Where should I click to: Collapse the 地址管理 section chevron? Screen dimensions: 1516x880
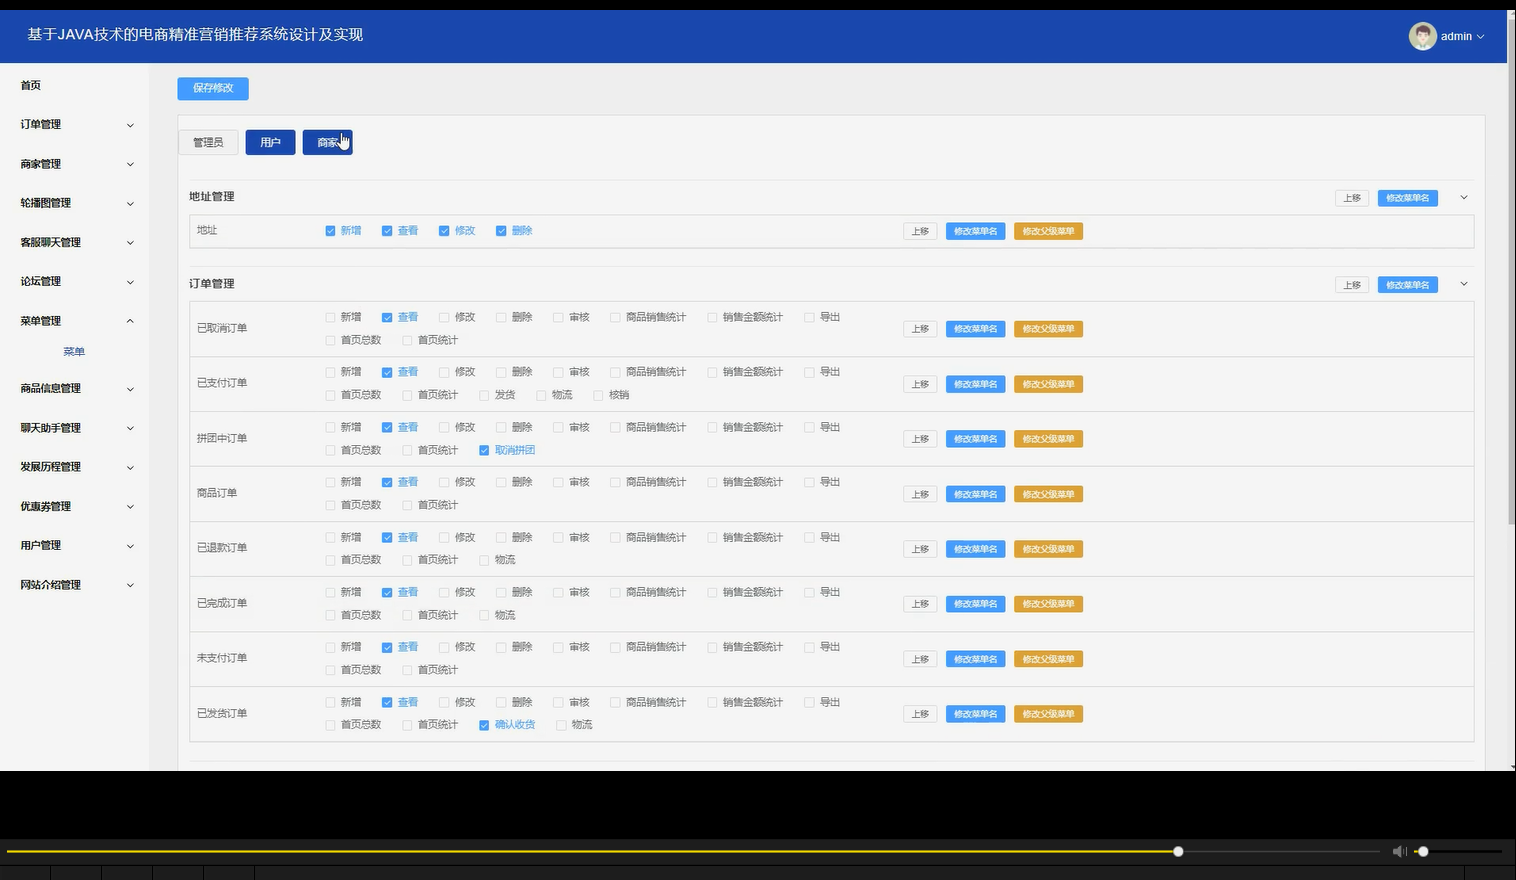(x=1464, y=197)
